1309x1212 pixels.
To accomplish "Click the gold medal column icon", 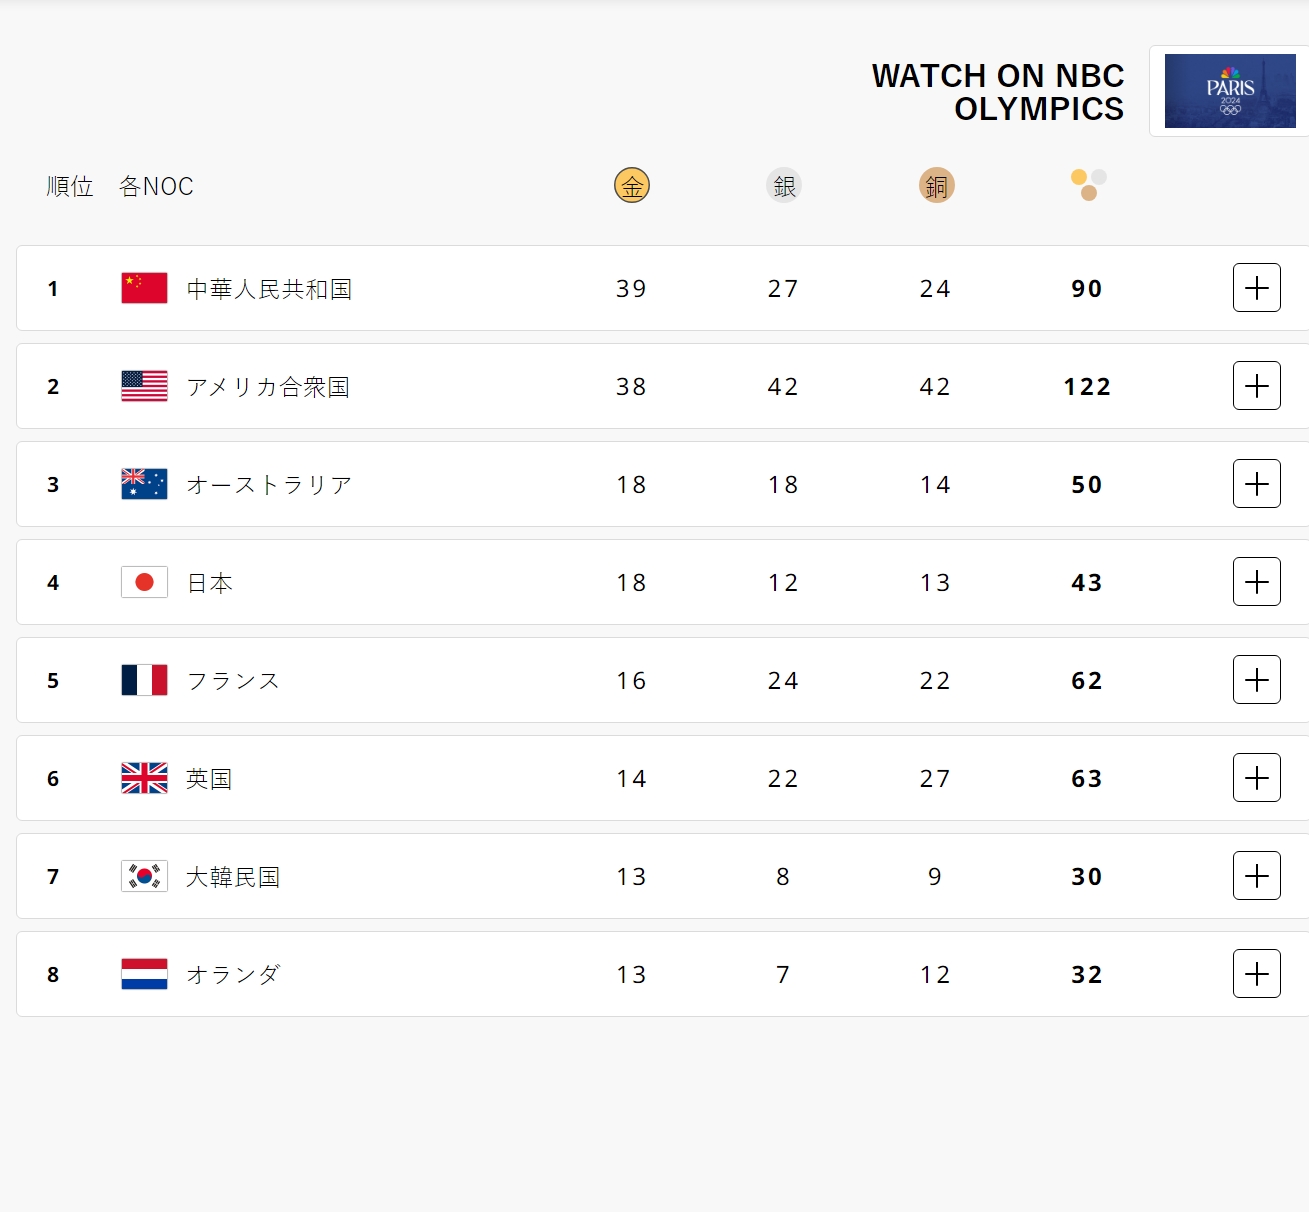I will 632,185.
